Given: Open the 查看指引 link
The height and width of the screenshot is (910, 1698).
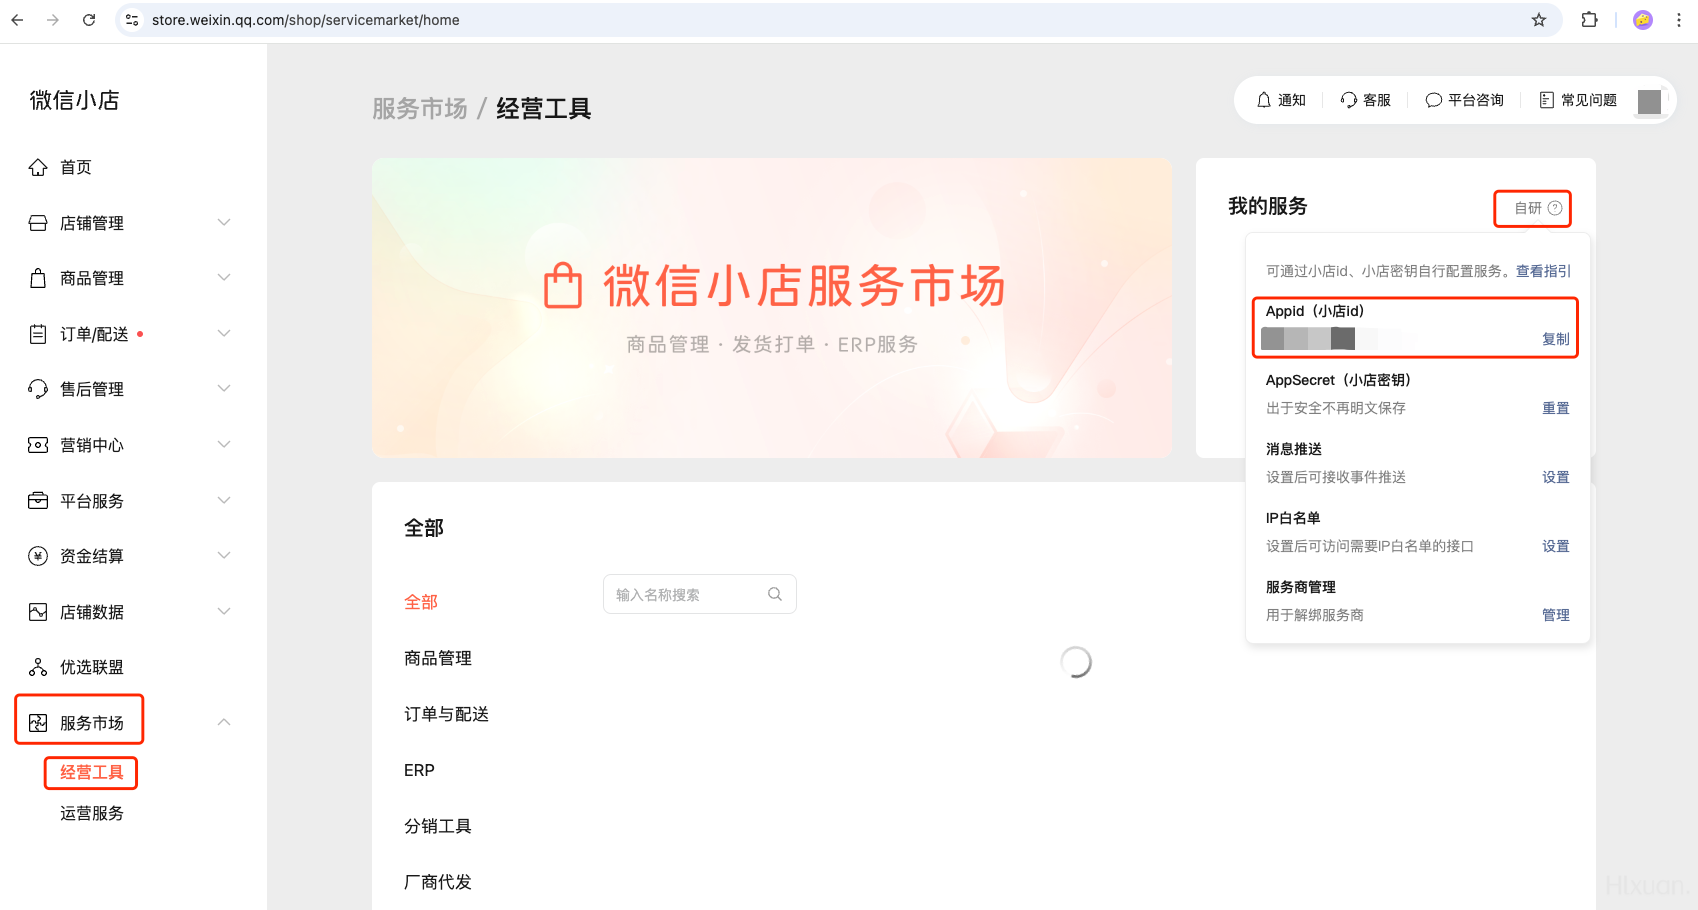Looking at the screenshot, I should pyautogui.click(x=1543, y=271).
